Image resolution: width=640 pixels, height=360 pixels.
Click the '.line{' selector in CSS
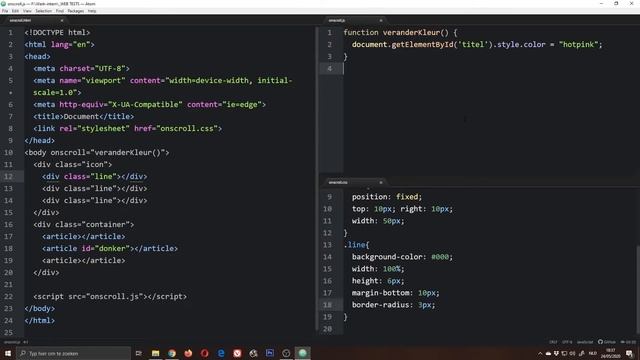coord(356,245)
